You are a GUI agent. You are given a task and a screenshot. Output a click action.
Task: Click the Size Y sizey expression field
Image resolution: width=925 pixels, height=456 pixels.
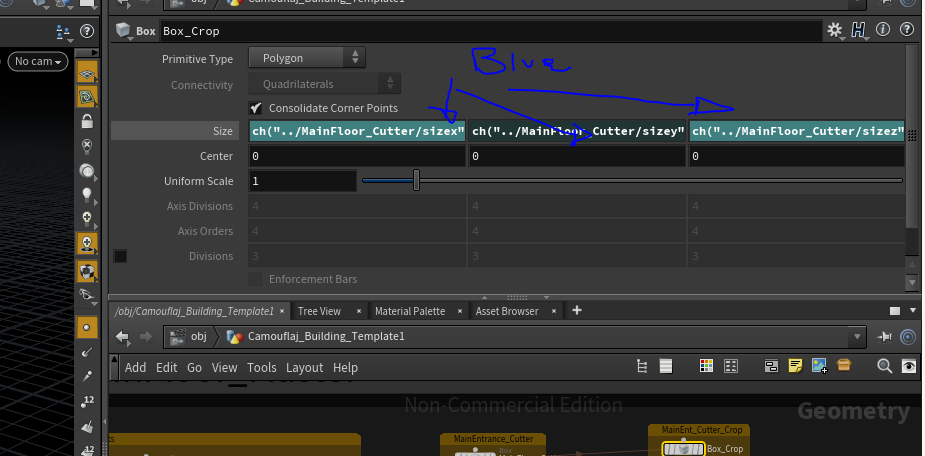point(578,131)
